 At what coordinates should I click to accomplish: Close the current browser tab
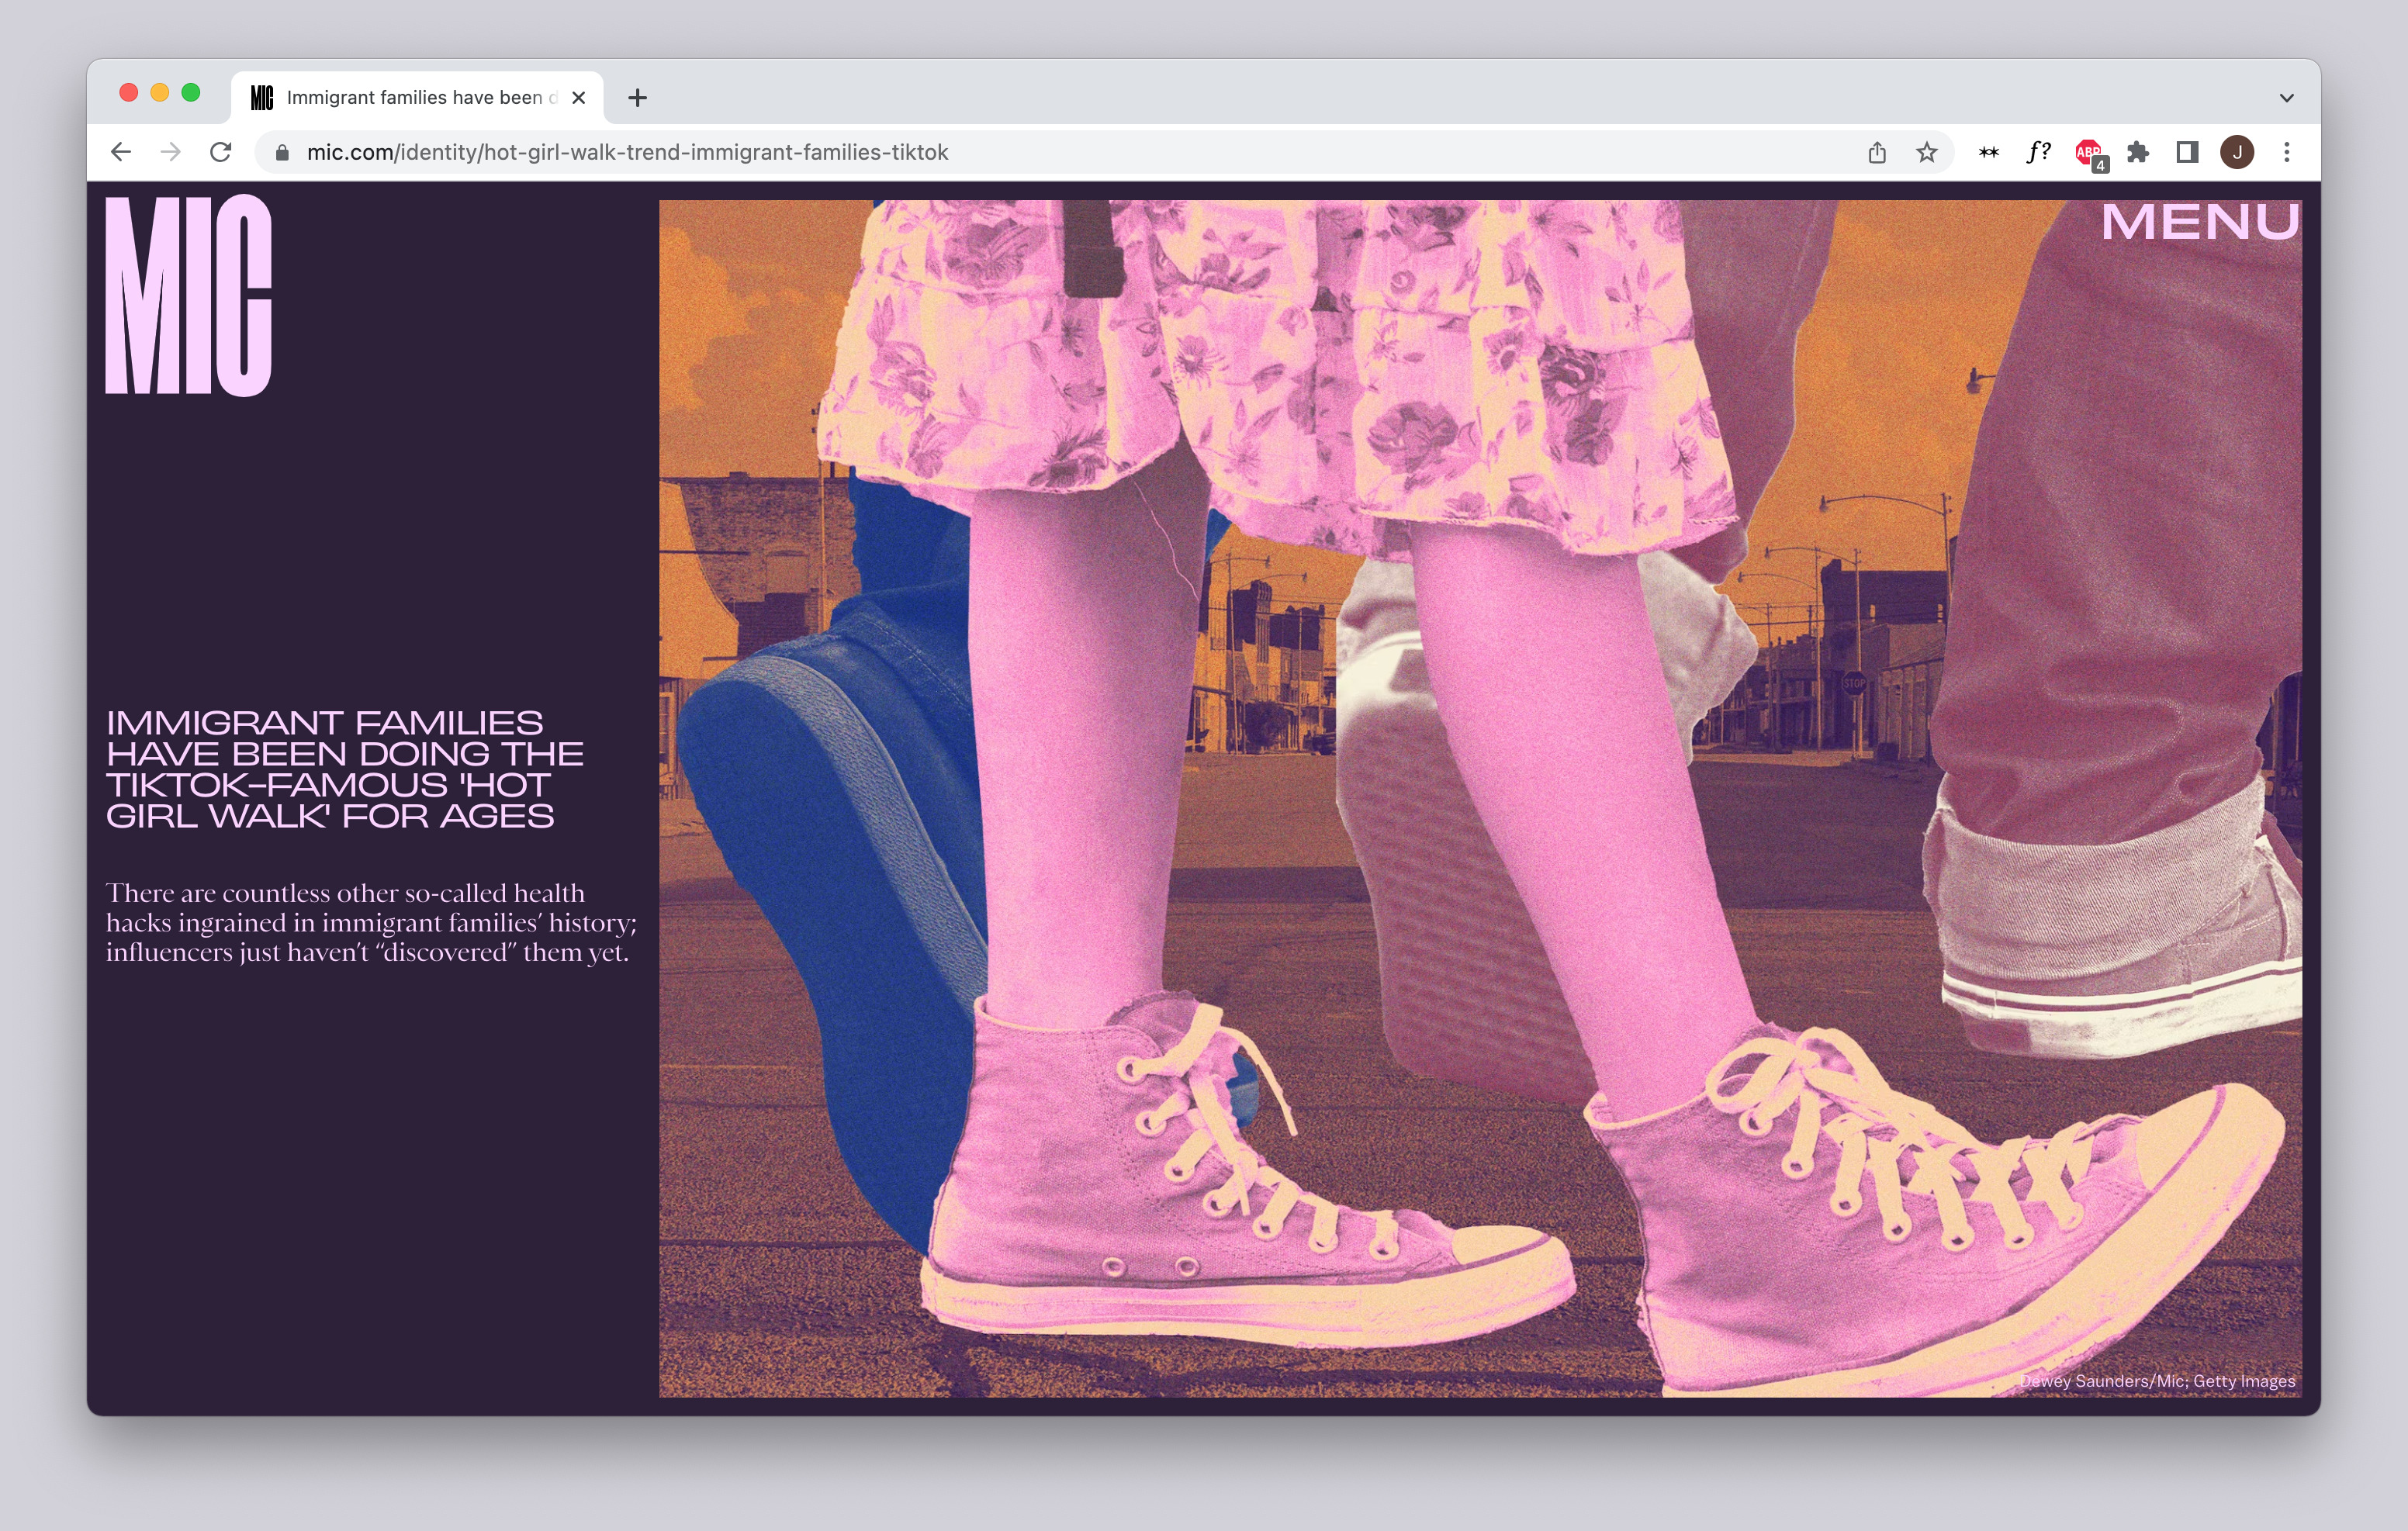pos(578,98)
